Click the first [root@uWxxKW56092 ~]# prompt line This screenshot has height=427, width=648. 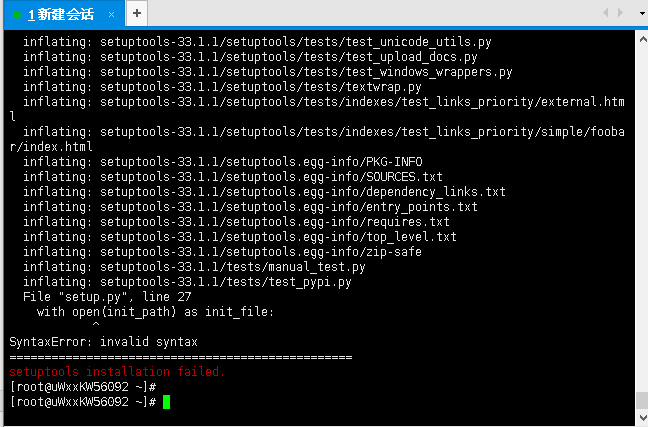tap(83, 387)
